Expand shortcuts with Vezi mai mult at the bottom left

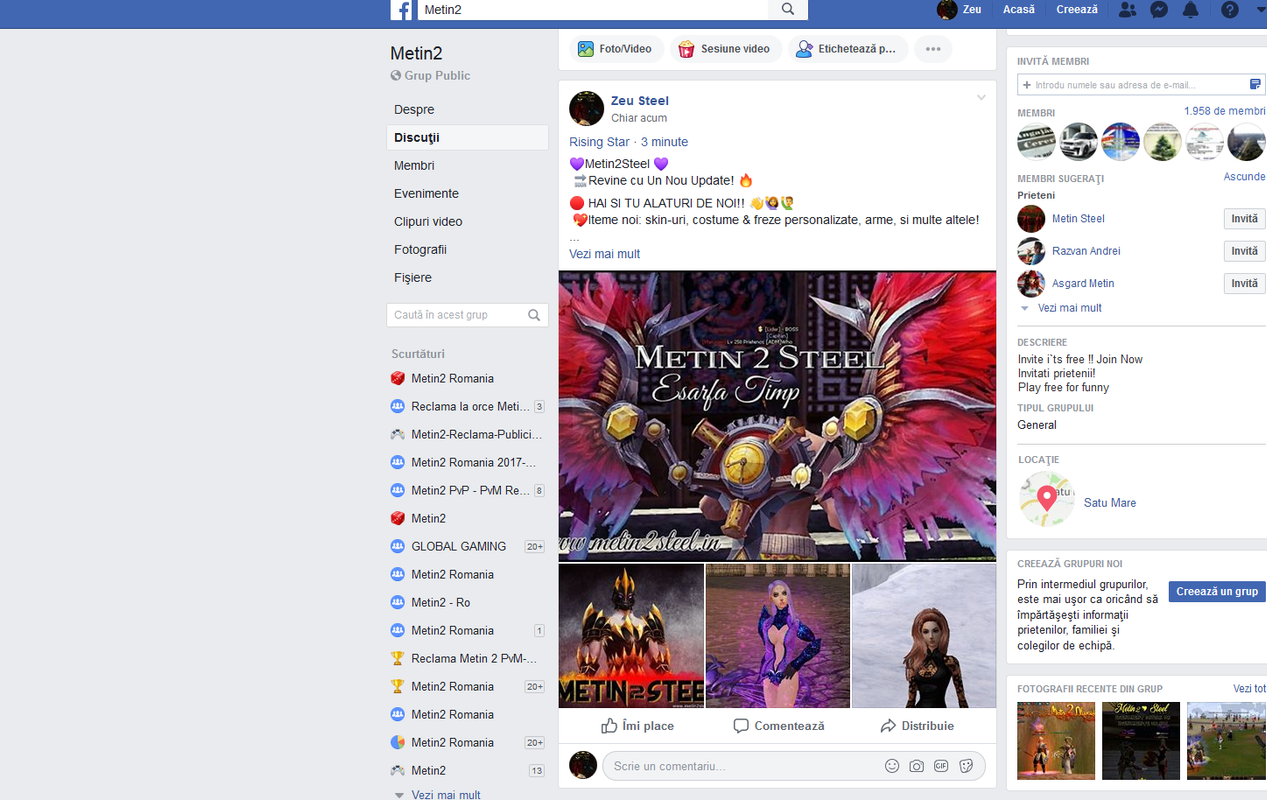click(x=445, y=795)
